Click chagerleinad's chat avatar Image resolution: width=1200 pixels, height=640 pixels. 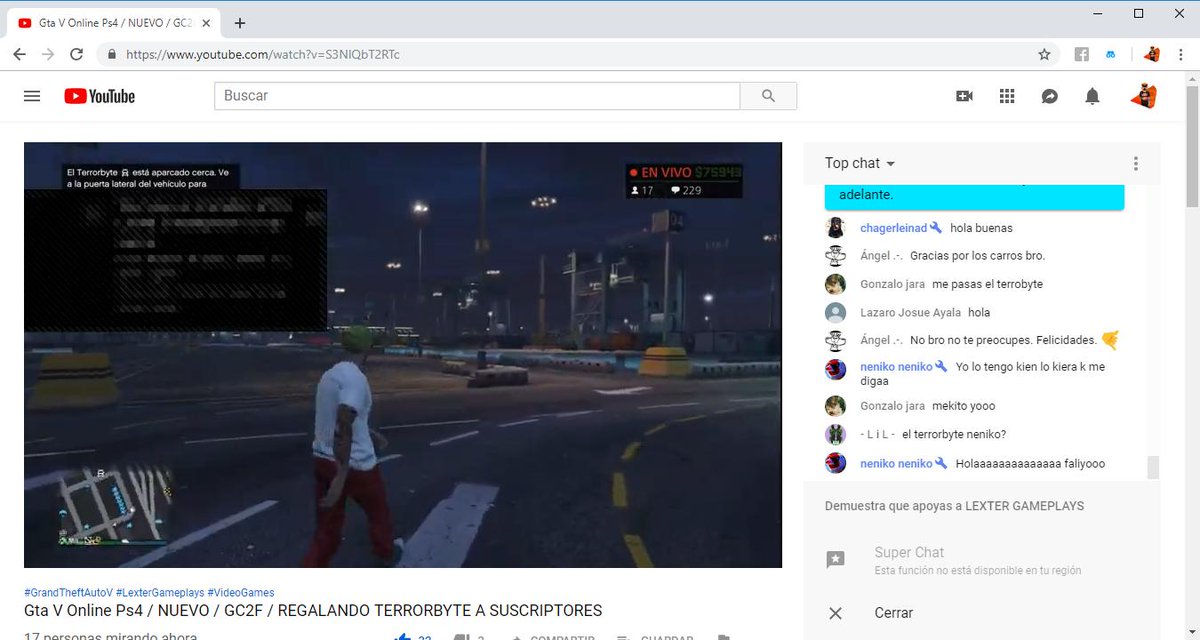[x=836, y=228]
